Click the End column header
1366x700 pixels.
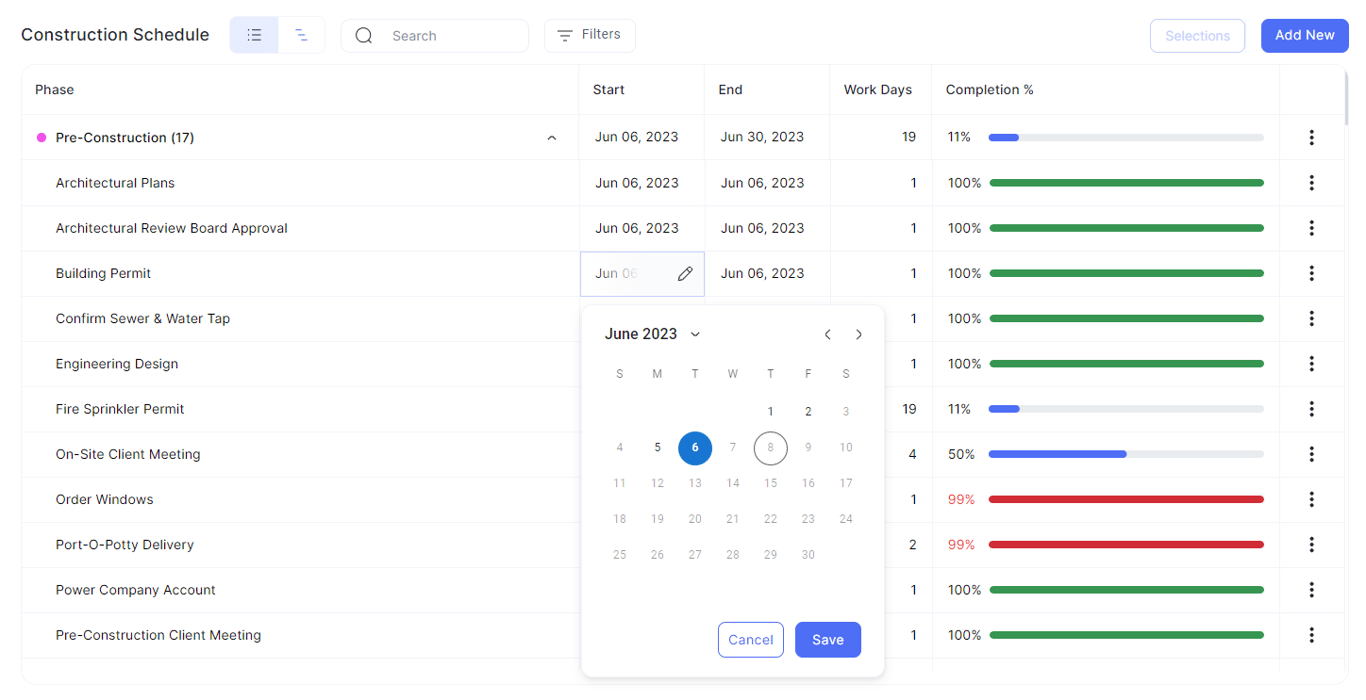(730, 90)
